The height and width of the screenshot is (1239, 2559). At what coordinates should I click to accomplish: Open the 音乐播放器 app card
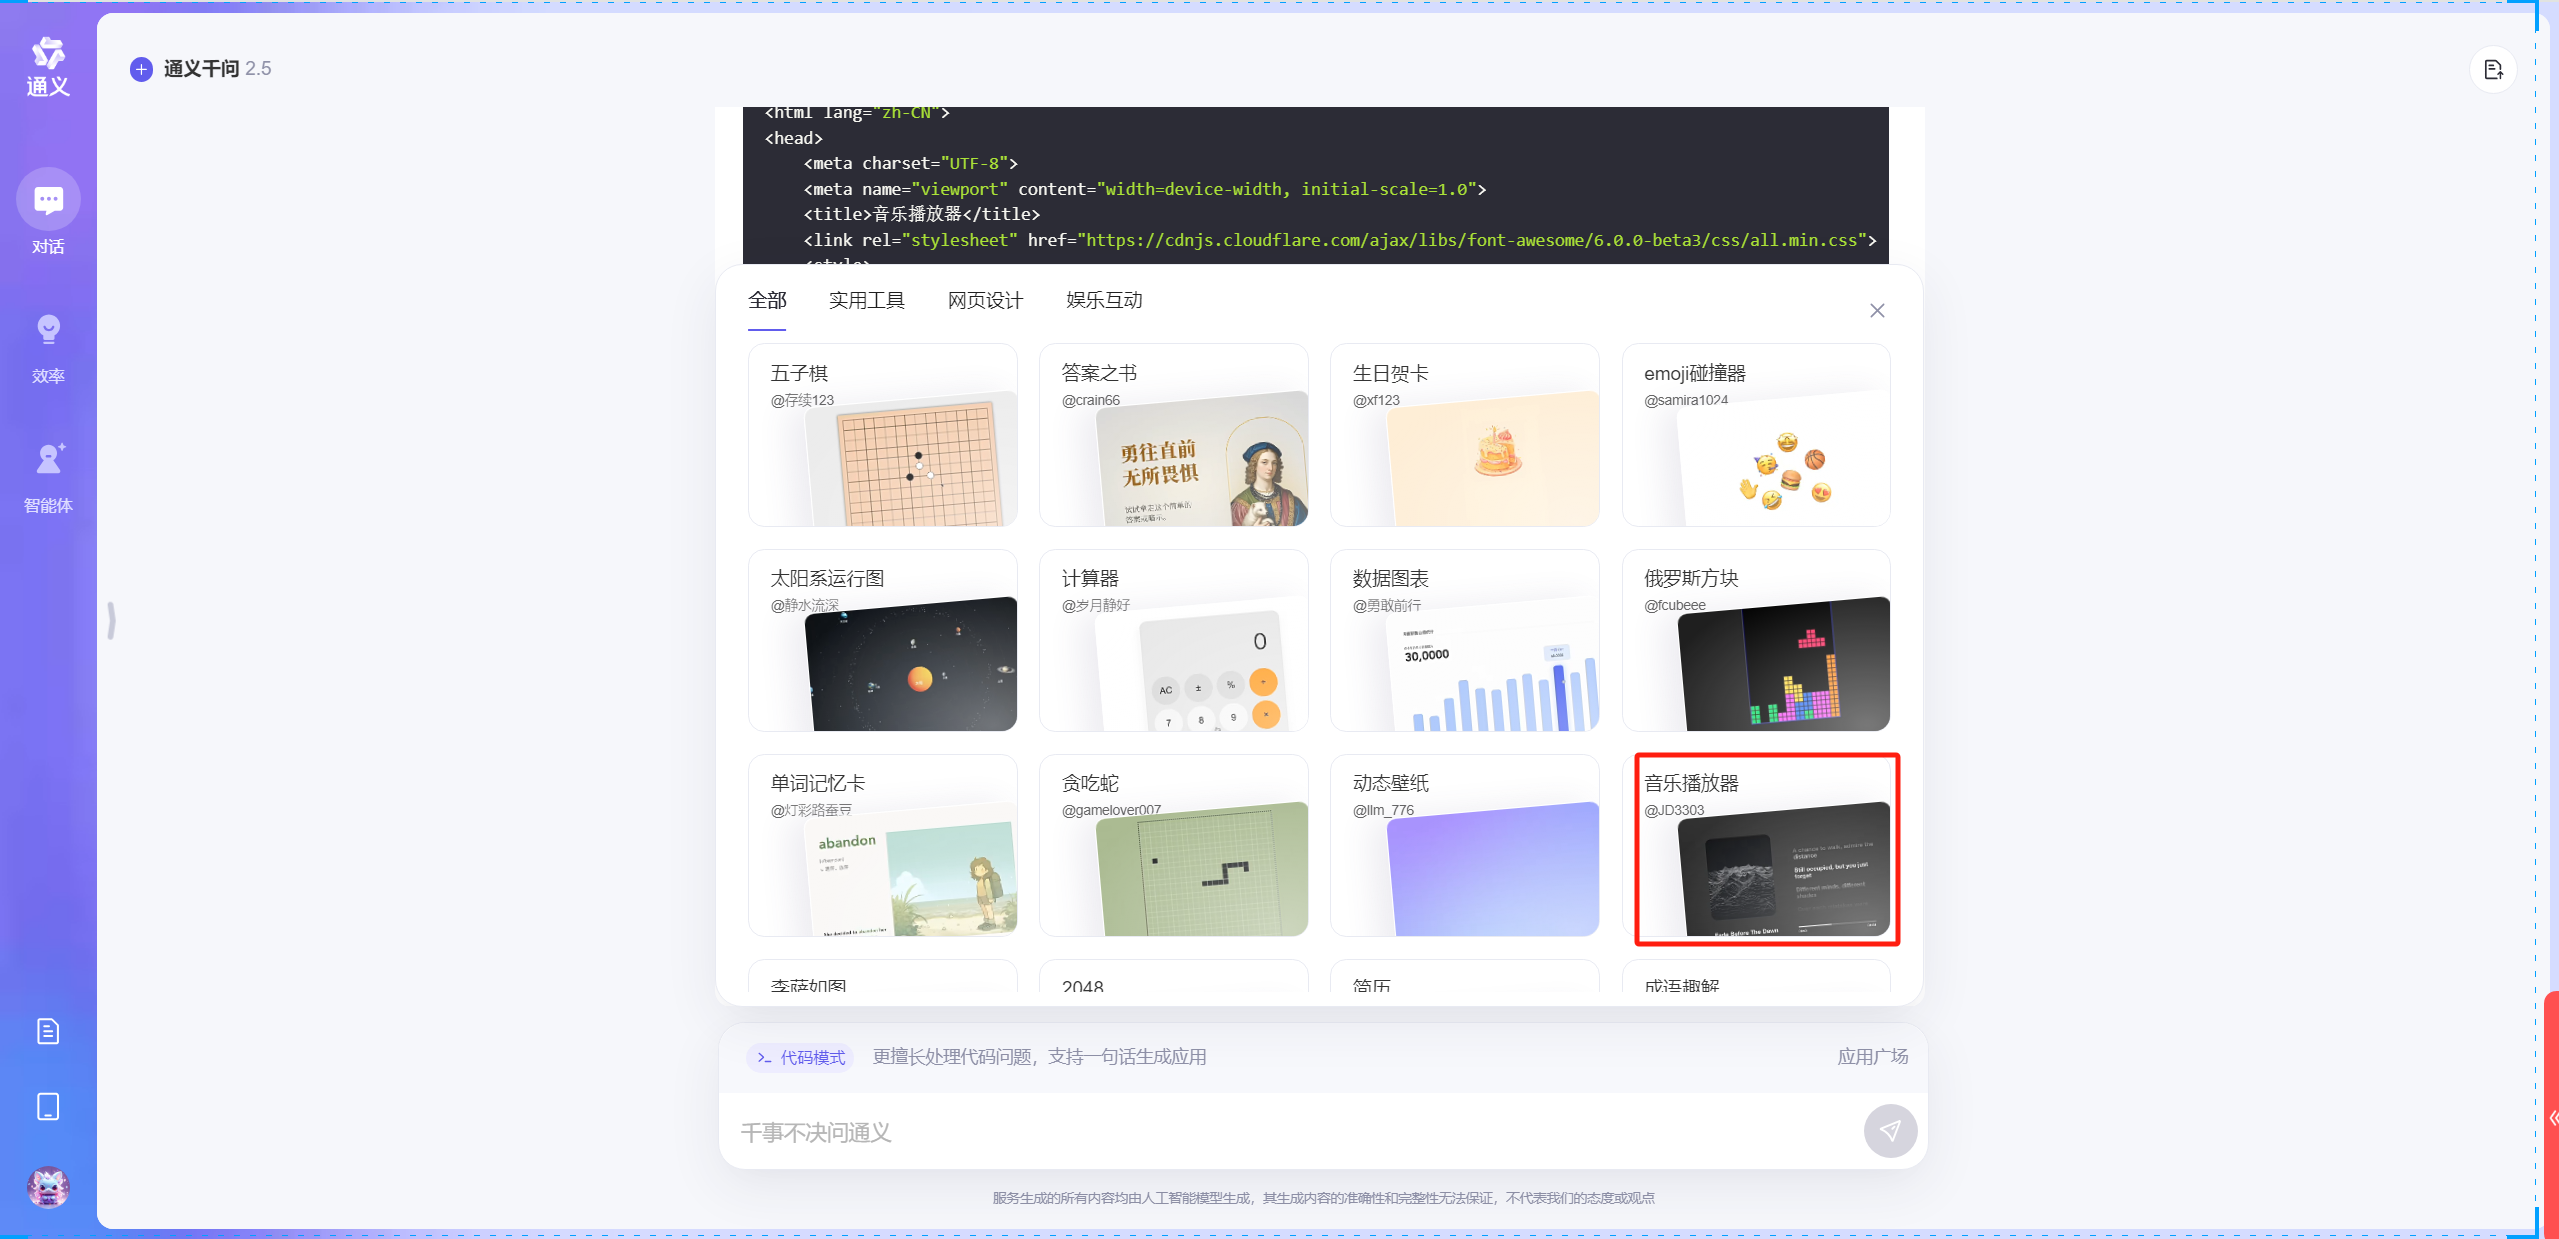coord(1766,848)
